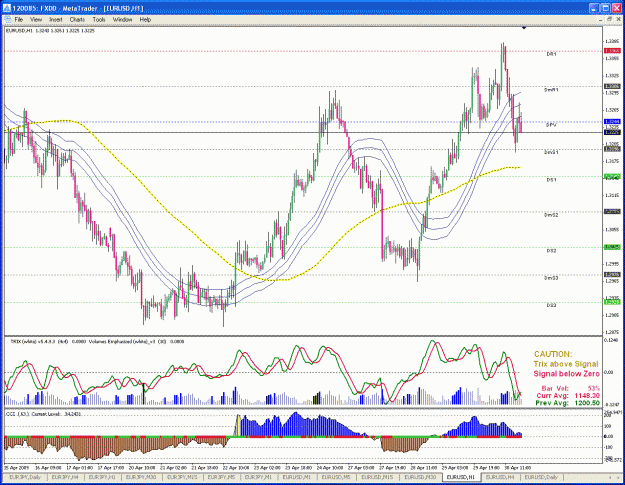Restore the inner chart window from menu bar
The image size is (625, 485).
click(x=609, y=19)
